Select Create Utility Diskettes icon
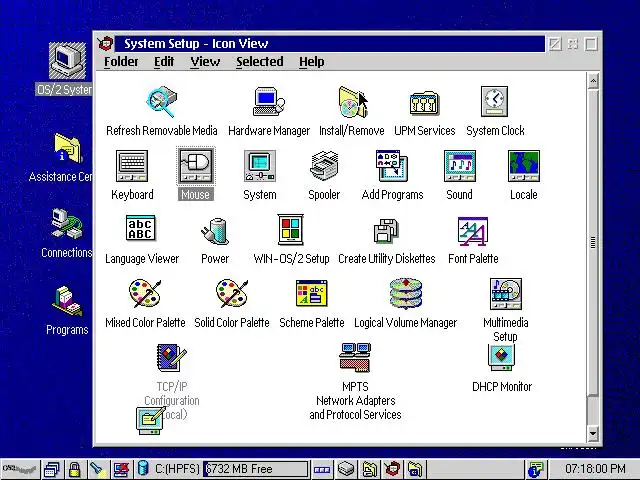This screenshot has width=640, height=480. (x=386, y=231)
